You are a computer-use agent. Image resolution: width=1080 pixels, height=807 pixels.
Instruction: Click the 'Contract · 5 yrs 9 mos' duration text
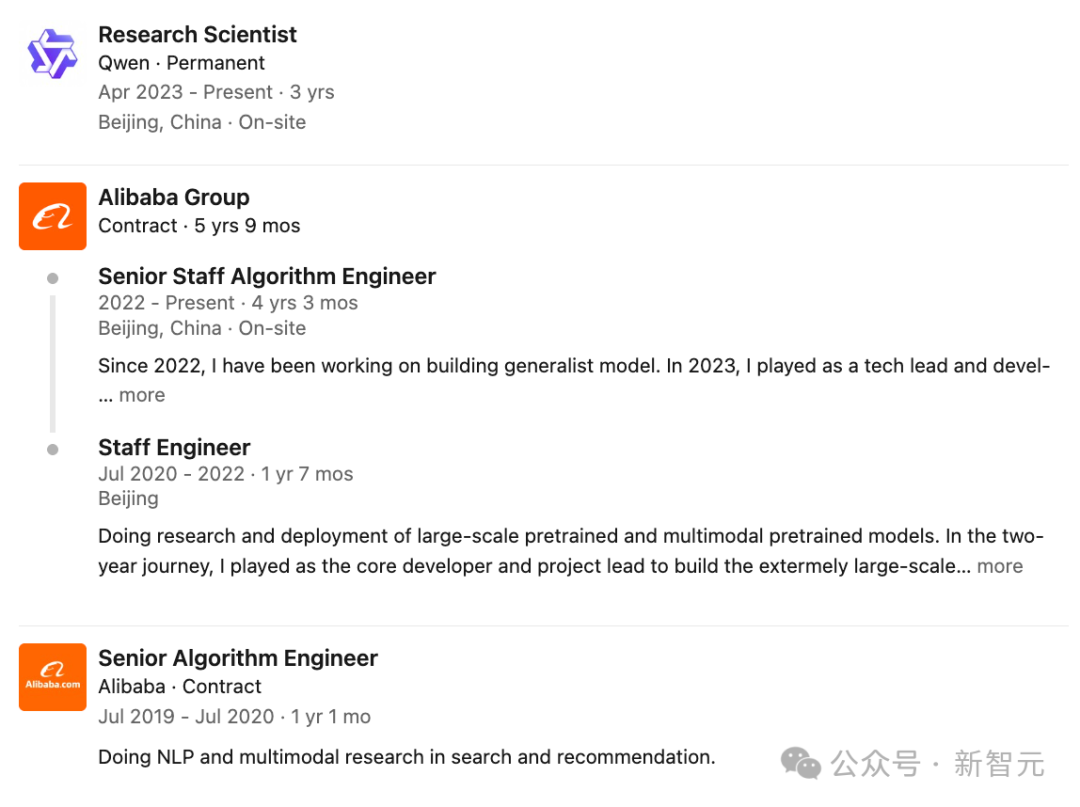199,226
